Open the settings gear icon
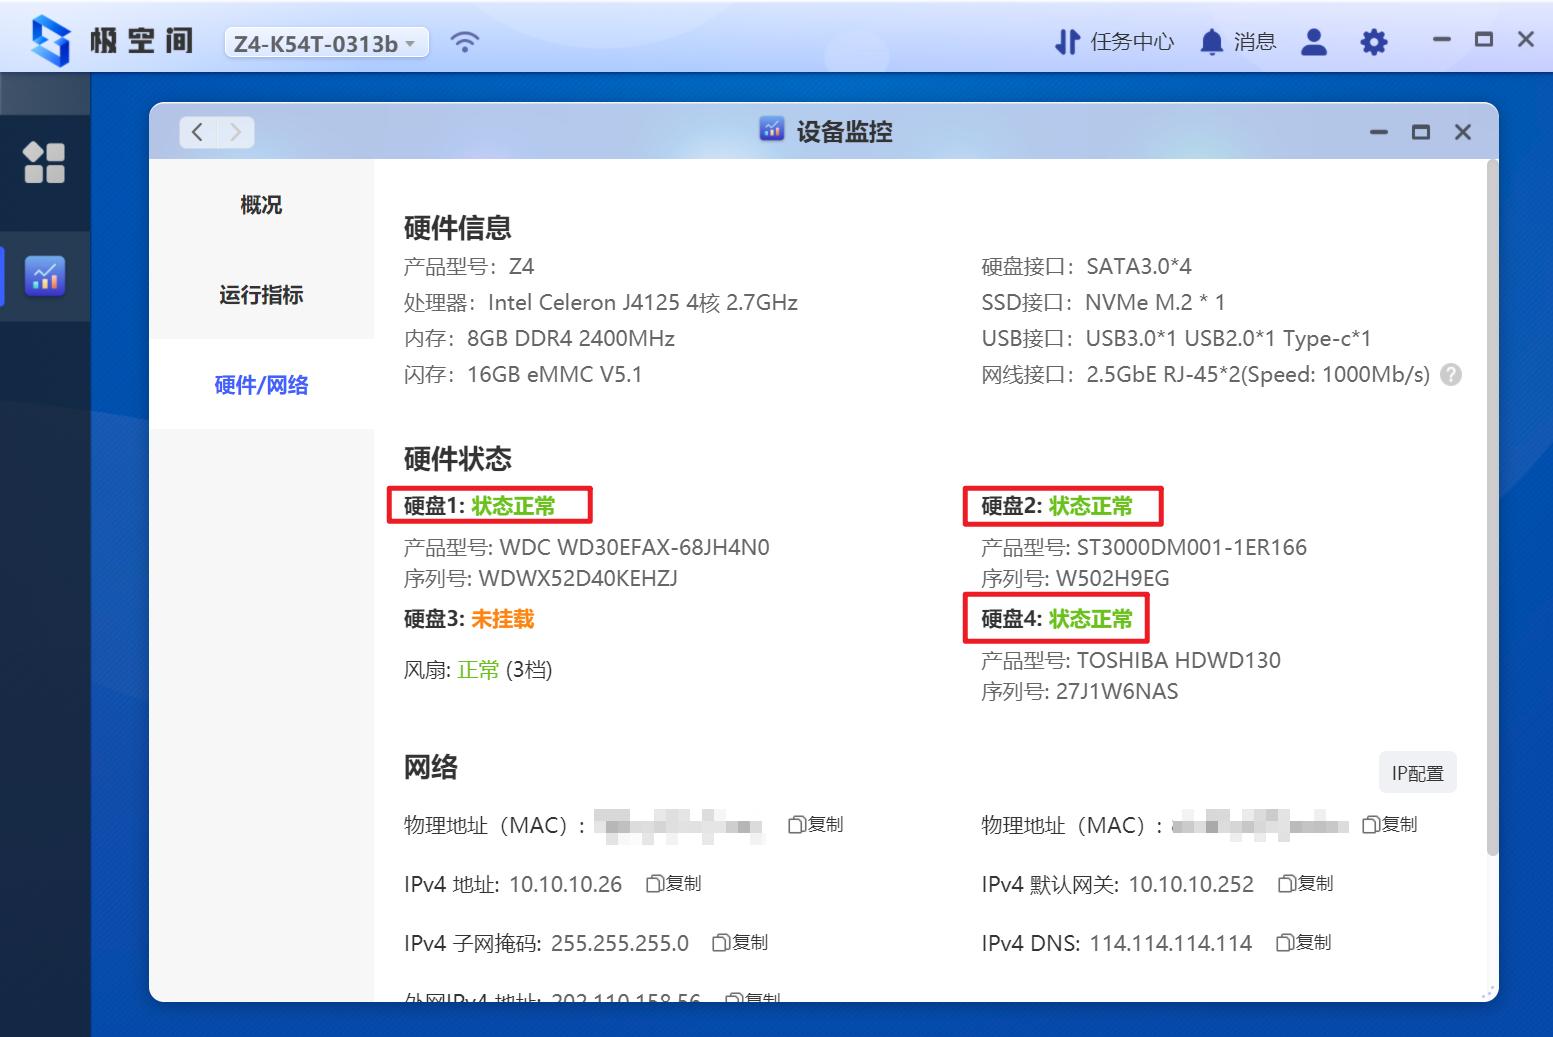 coord(1373,42)
